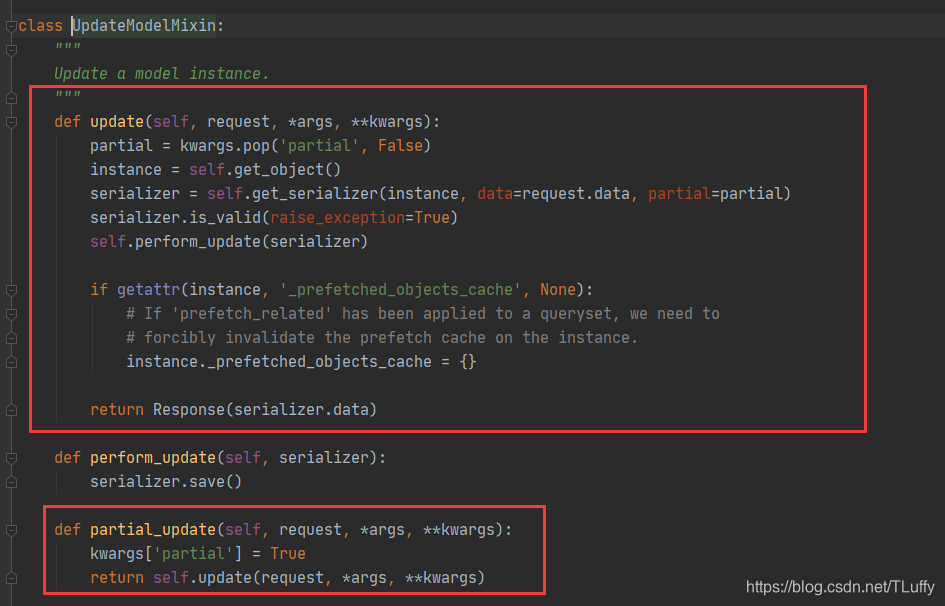The height and width of the screenshot is (606, 945).
Task: Click the 'getattr' builtin function
Action: tap(148, 290)
